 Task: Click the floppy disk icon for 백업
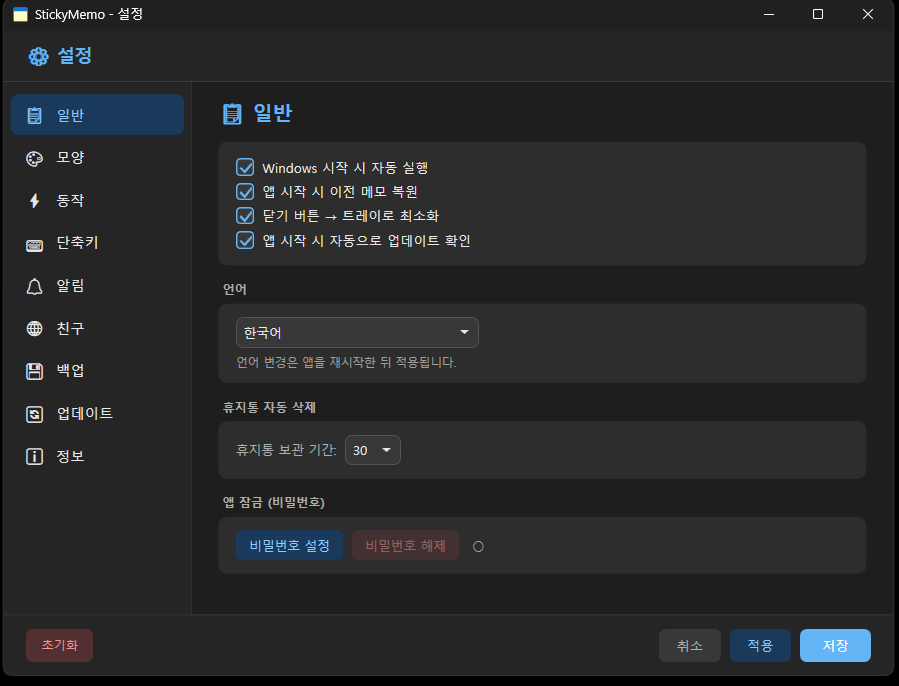(x=35, y=372)
